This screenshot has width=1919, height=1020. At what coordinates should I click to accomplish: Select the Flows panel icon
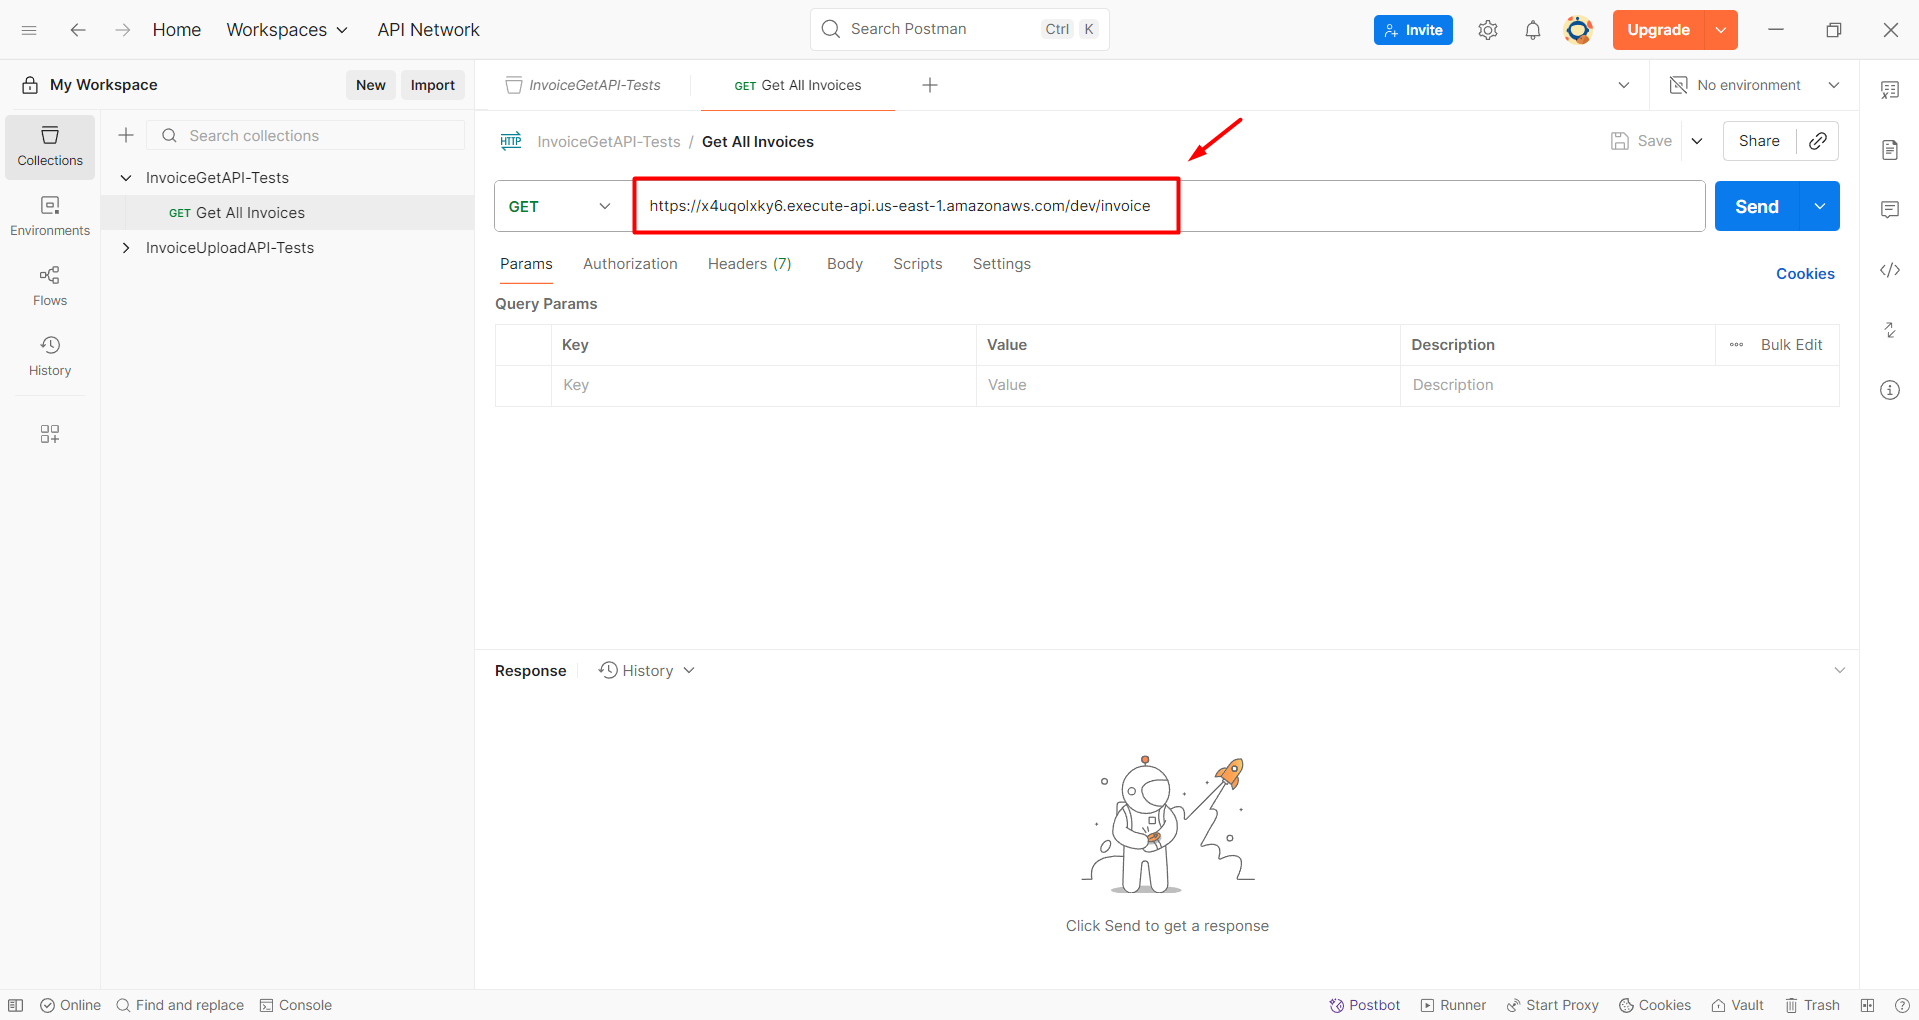49,286
